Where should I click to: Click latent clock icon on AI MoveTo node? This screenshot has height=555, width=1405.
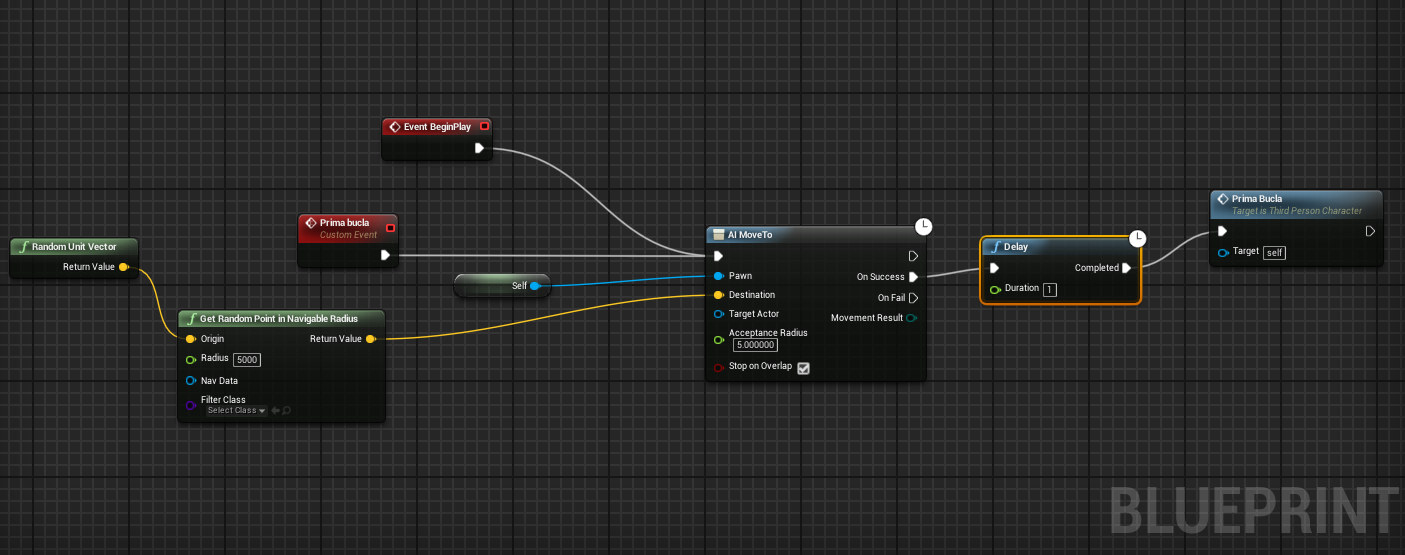click(924, 227)
